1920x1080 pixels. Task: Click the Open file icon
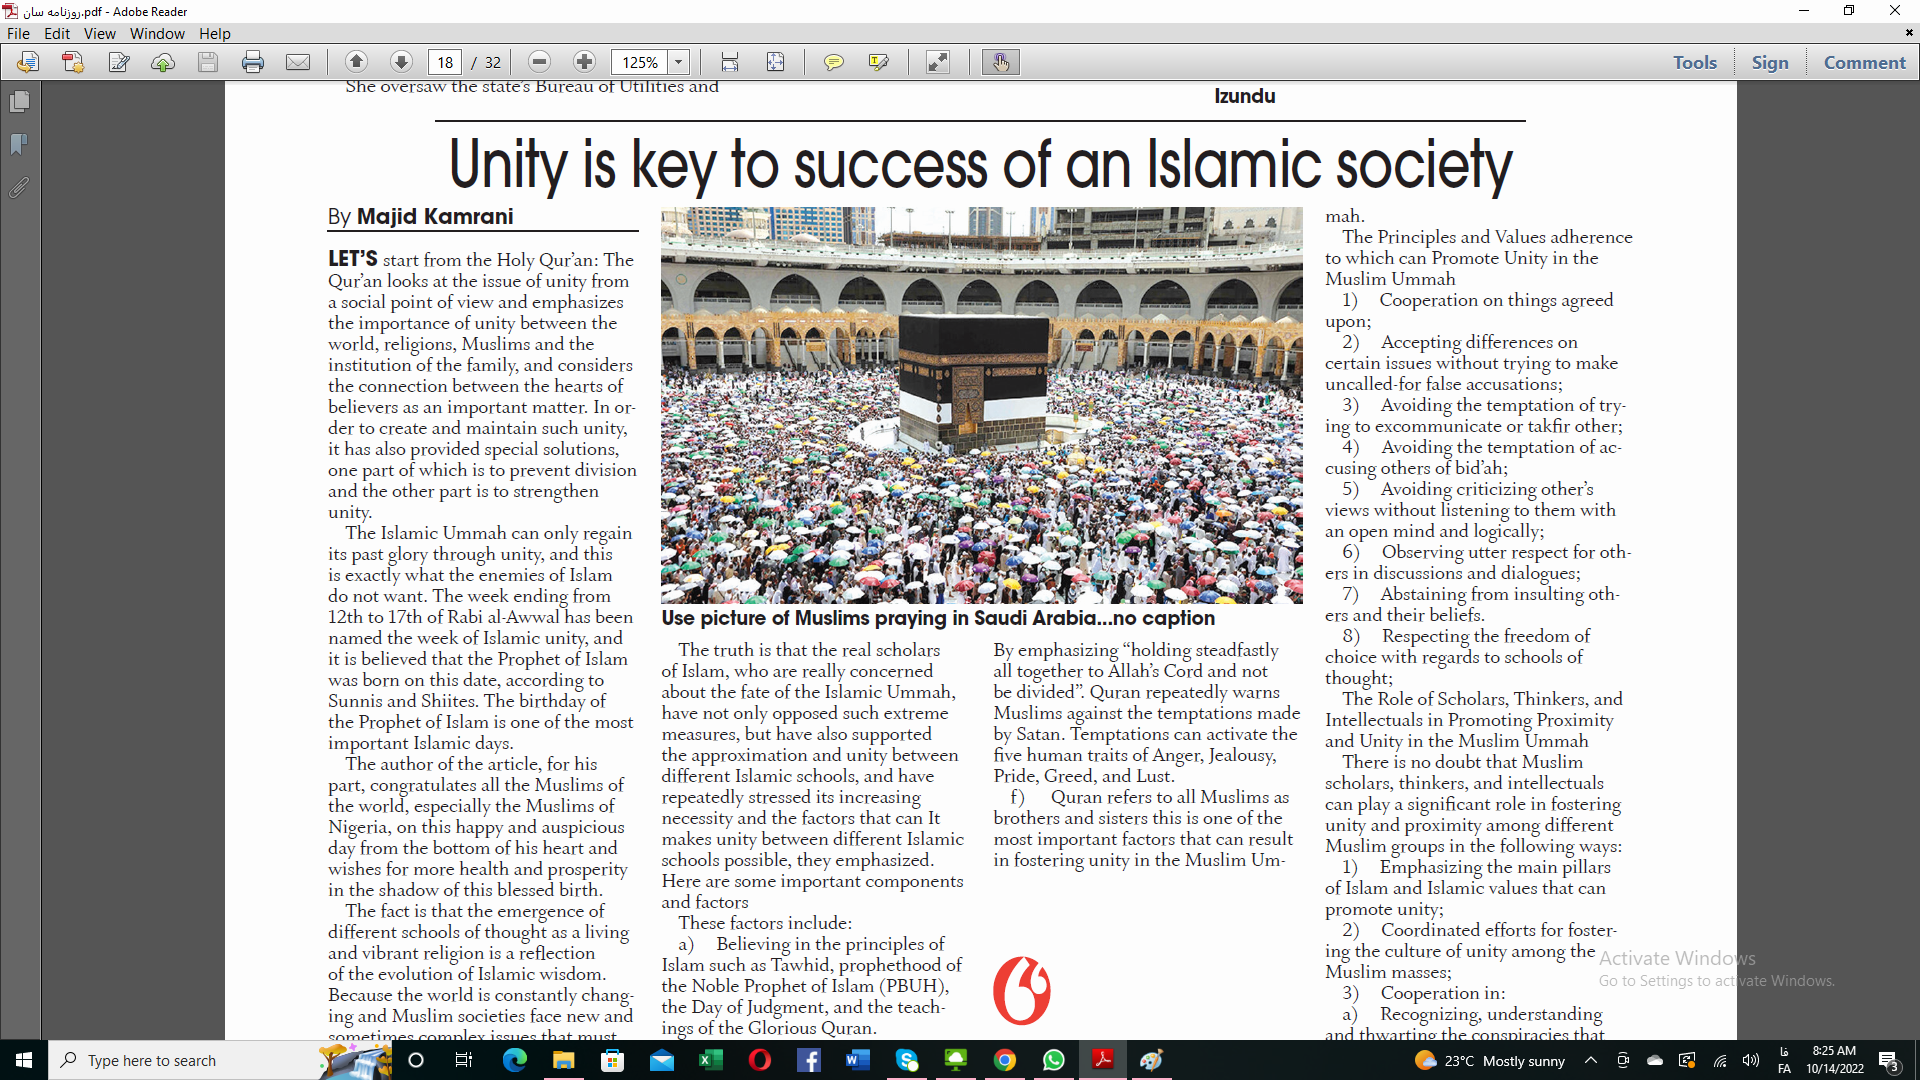[28, 62]
